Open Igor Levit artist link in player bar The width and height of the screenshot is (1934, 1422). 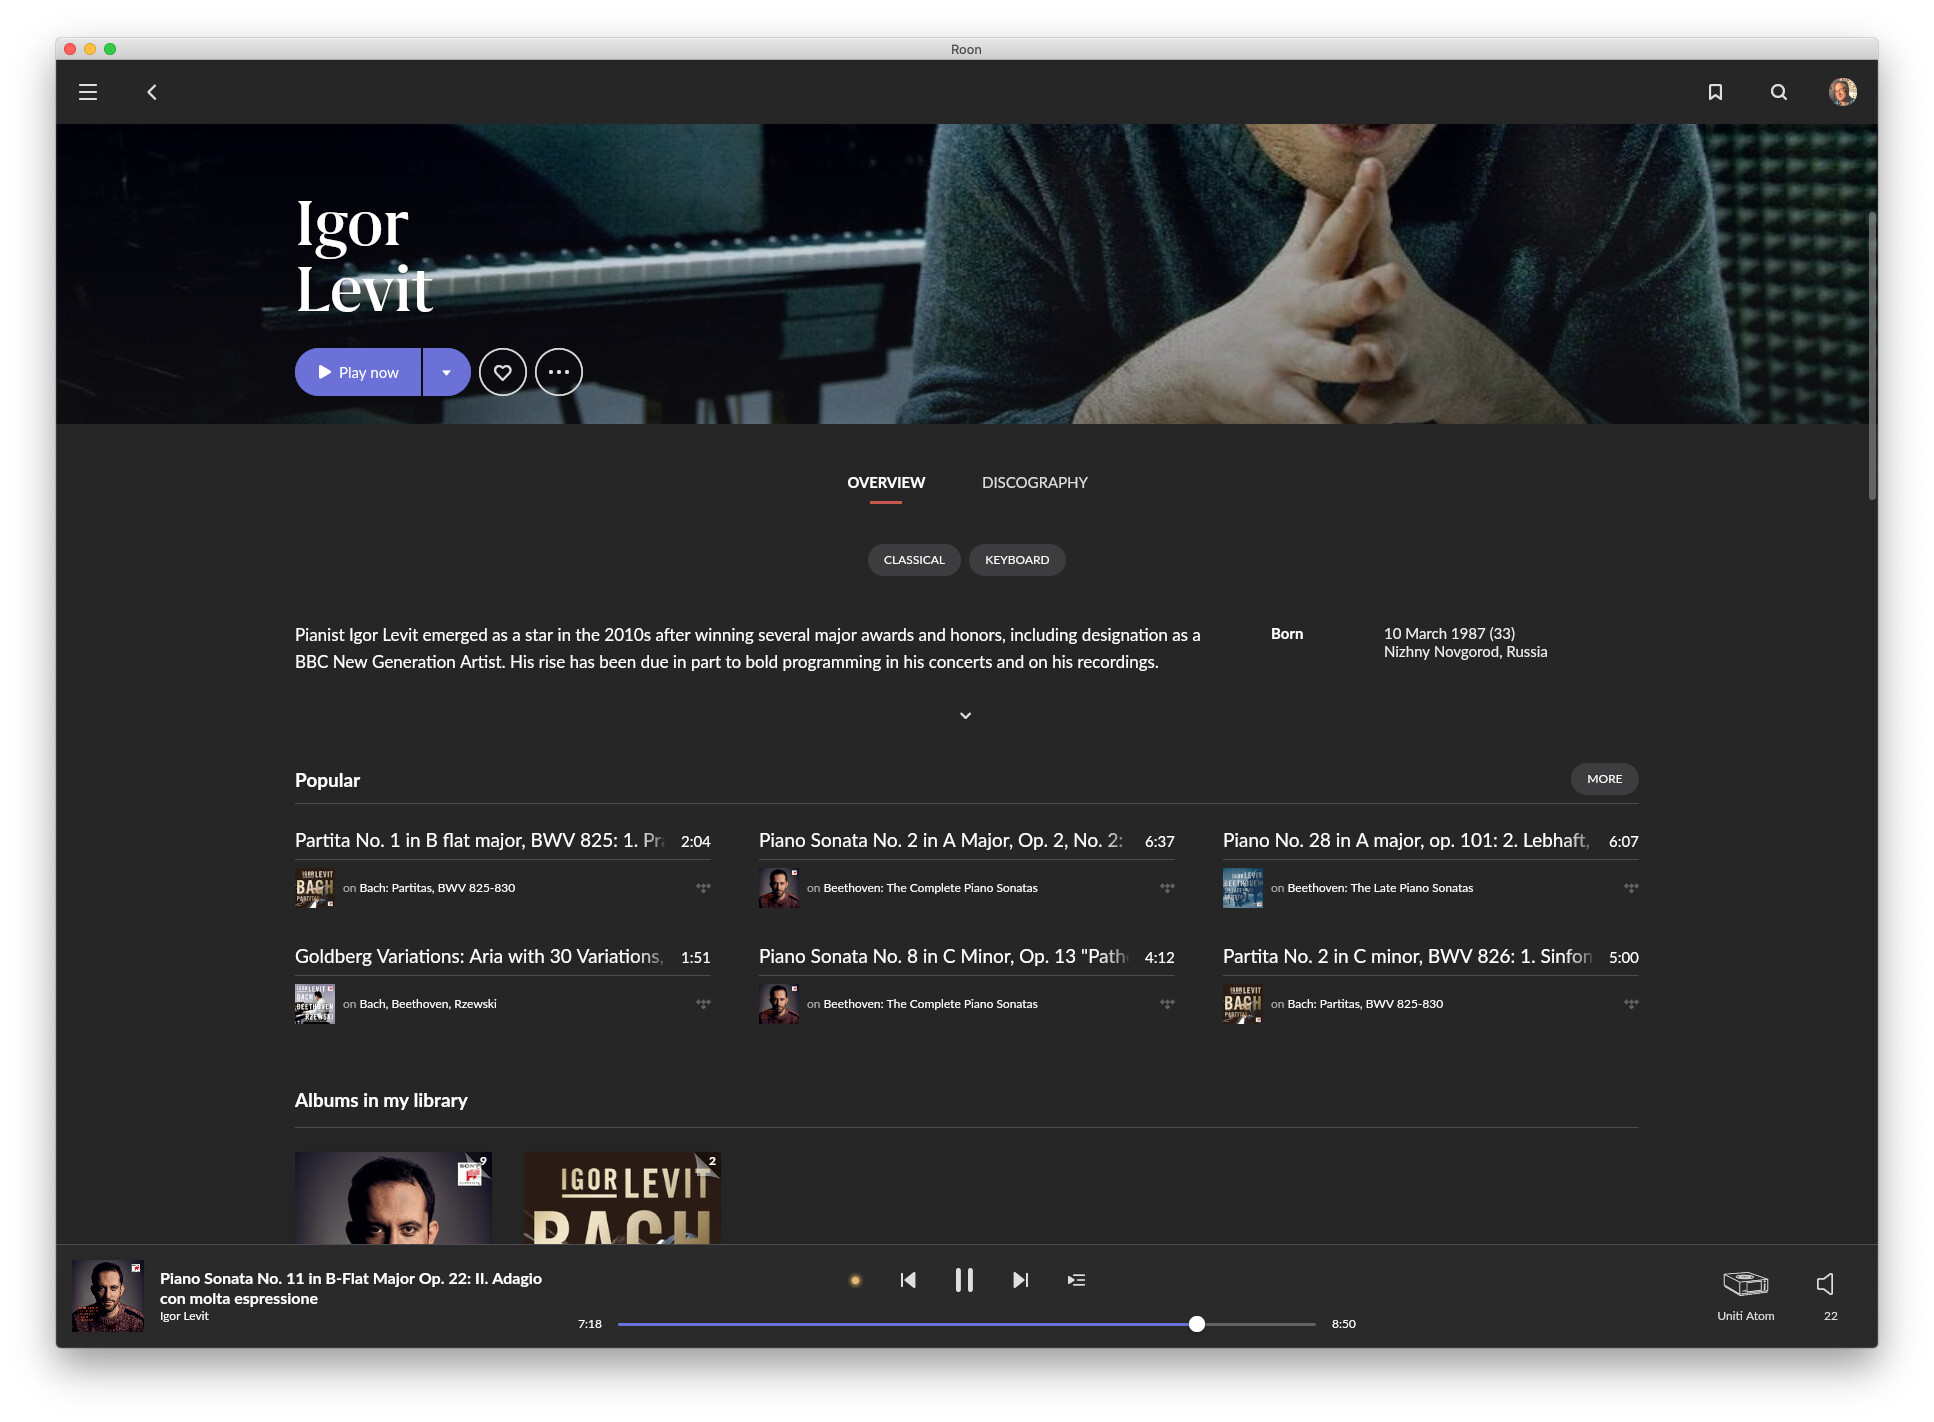coord(184,1316)
